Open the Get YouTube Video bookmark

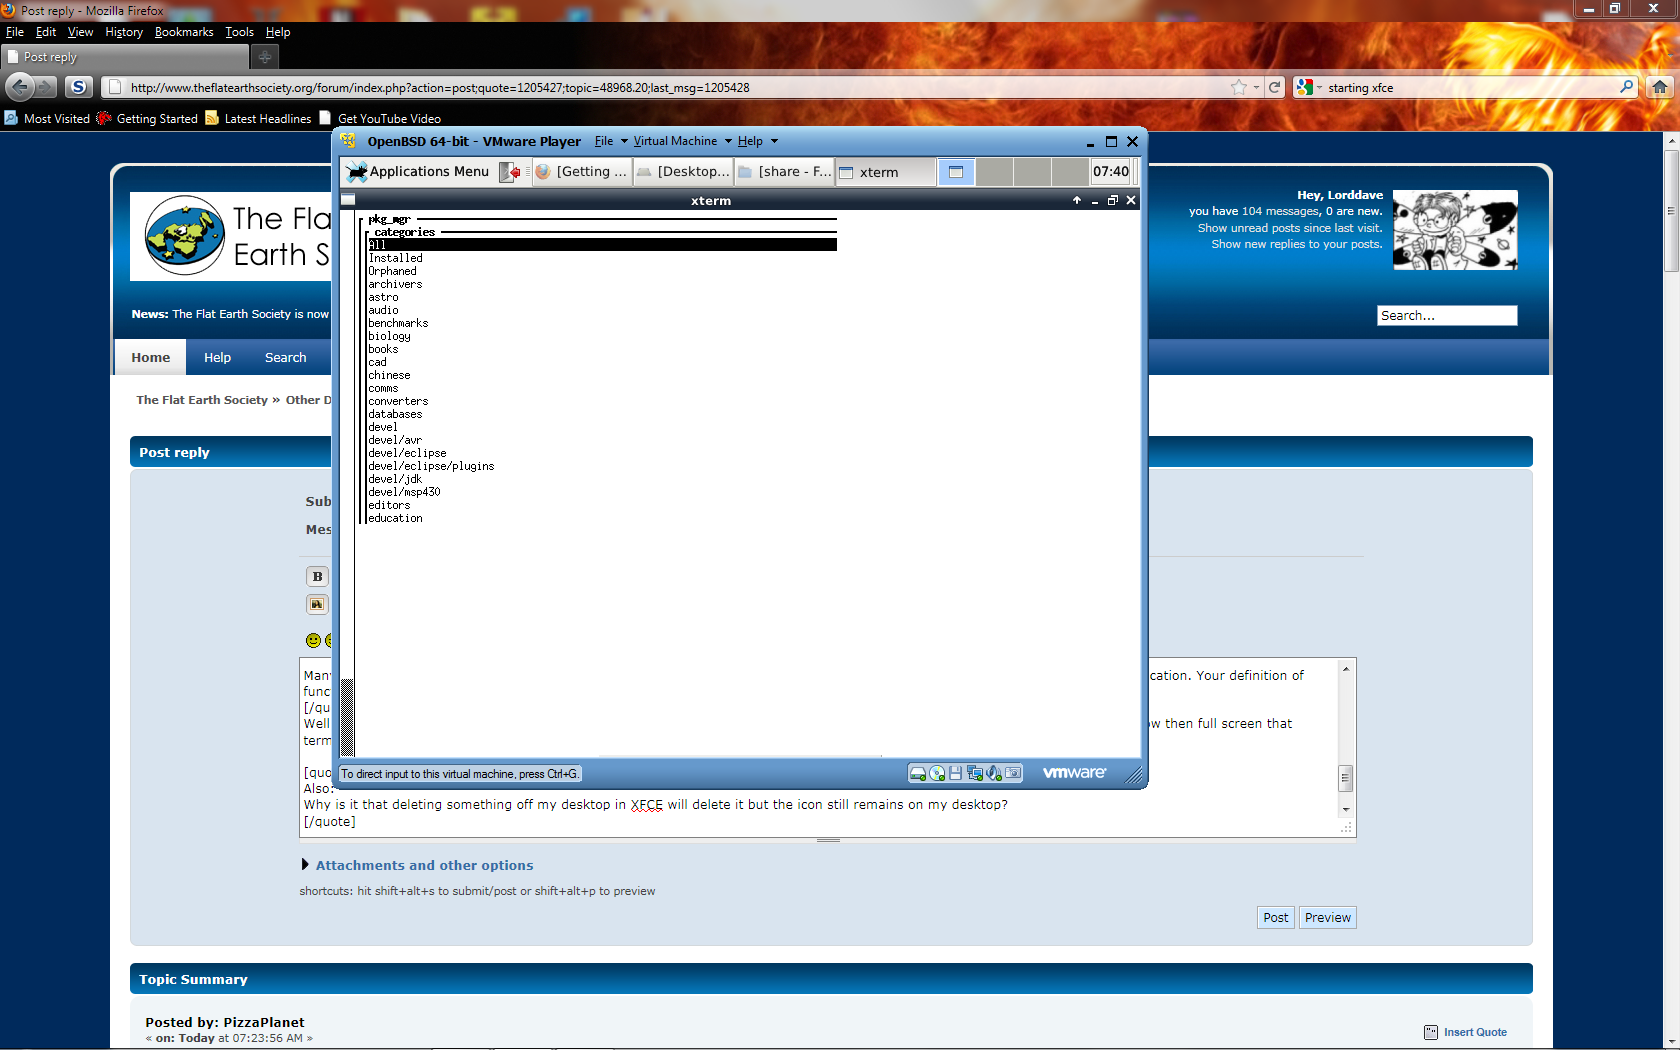click(380, 118)
